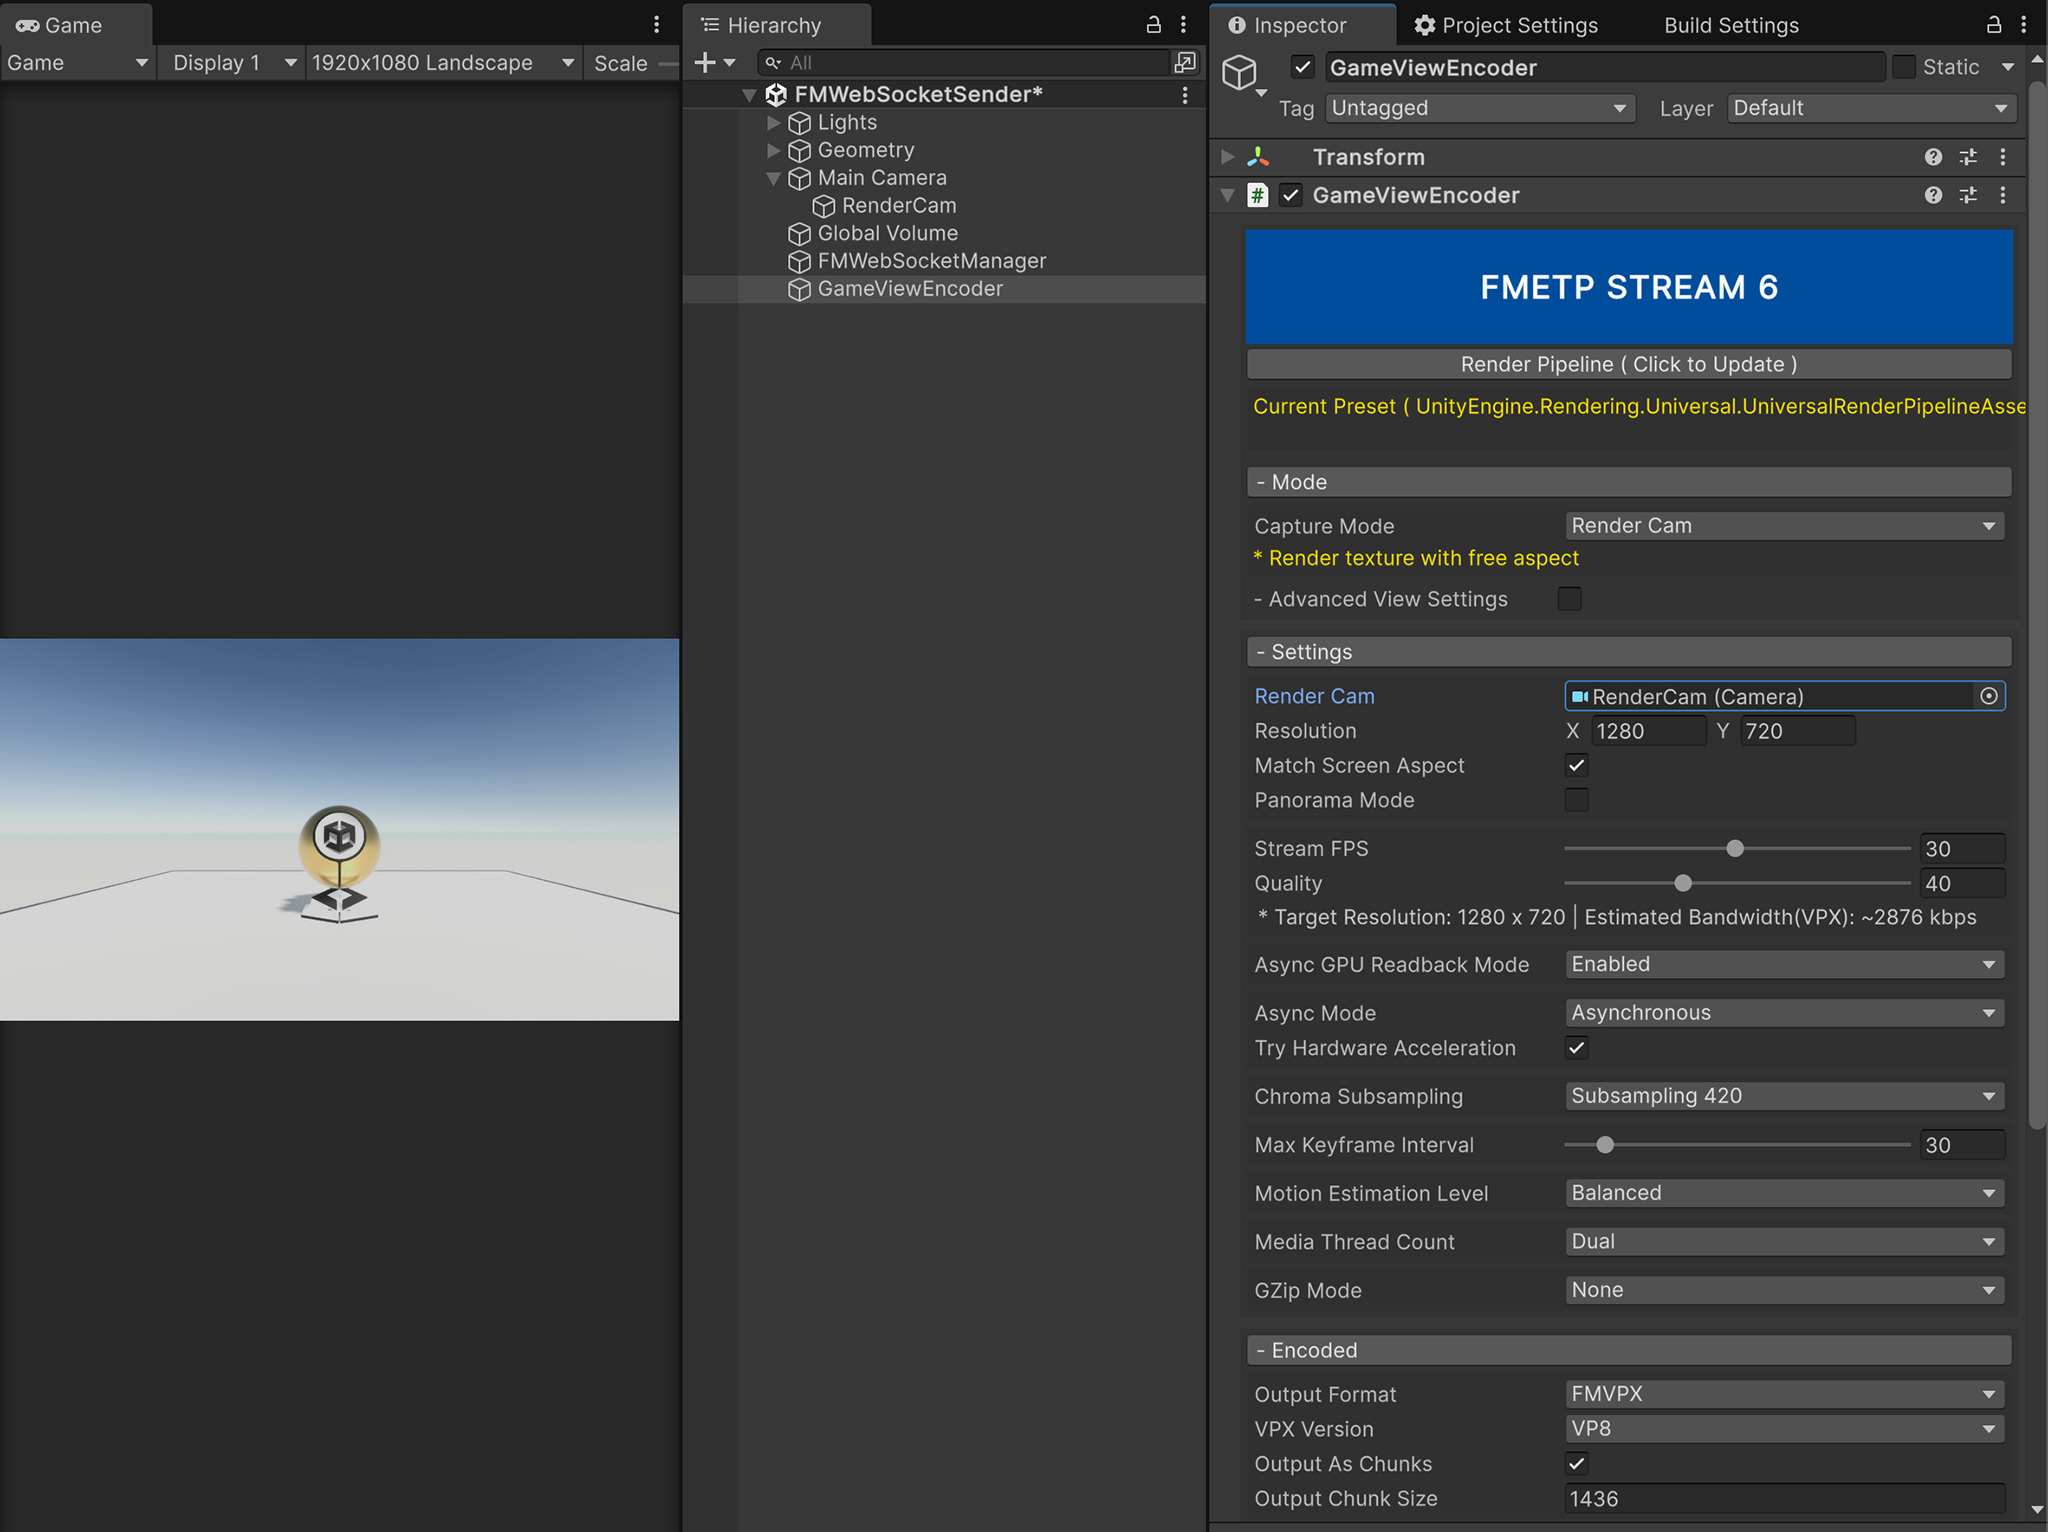Enable Panorama Mode
This screenshot has height=1532, width=2048.
(1576, 800)
